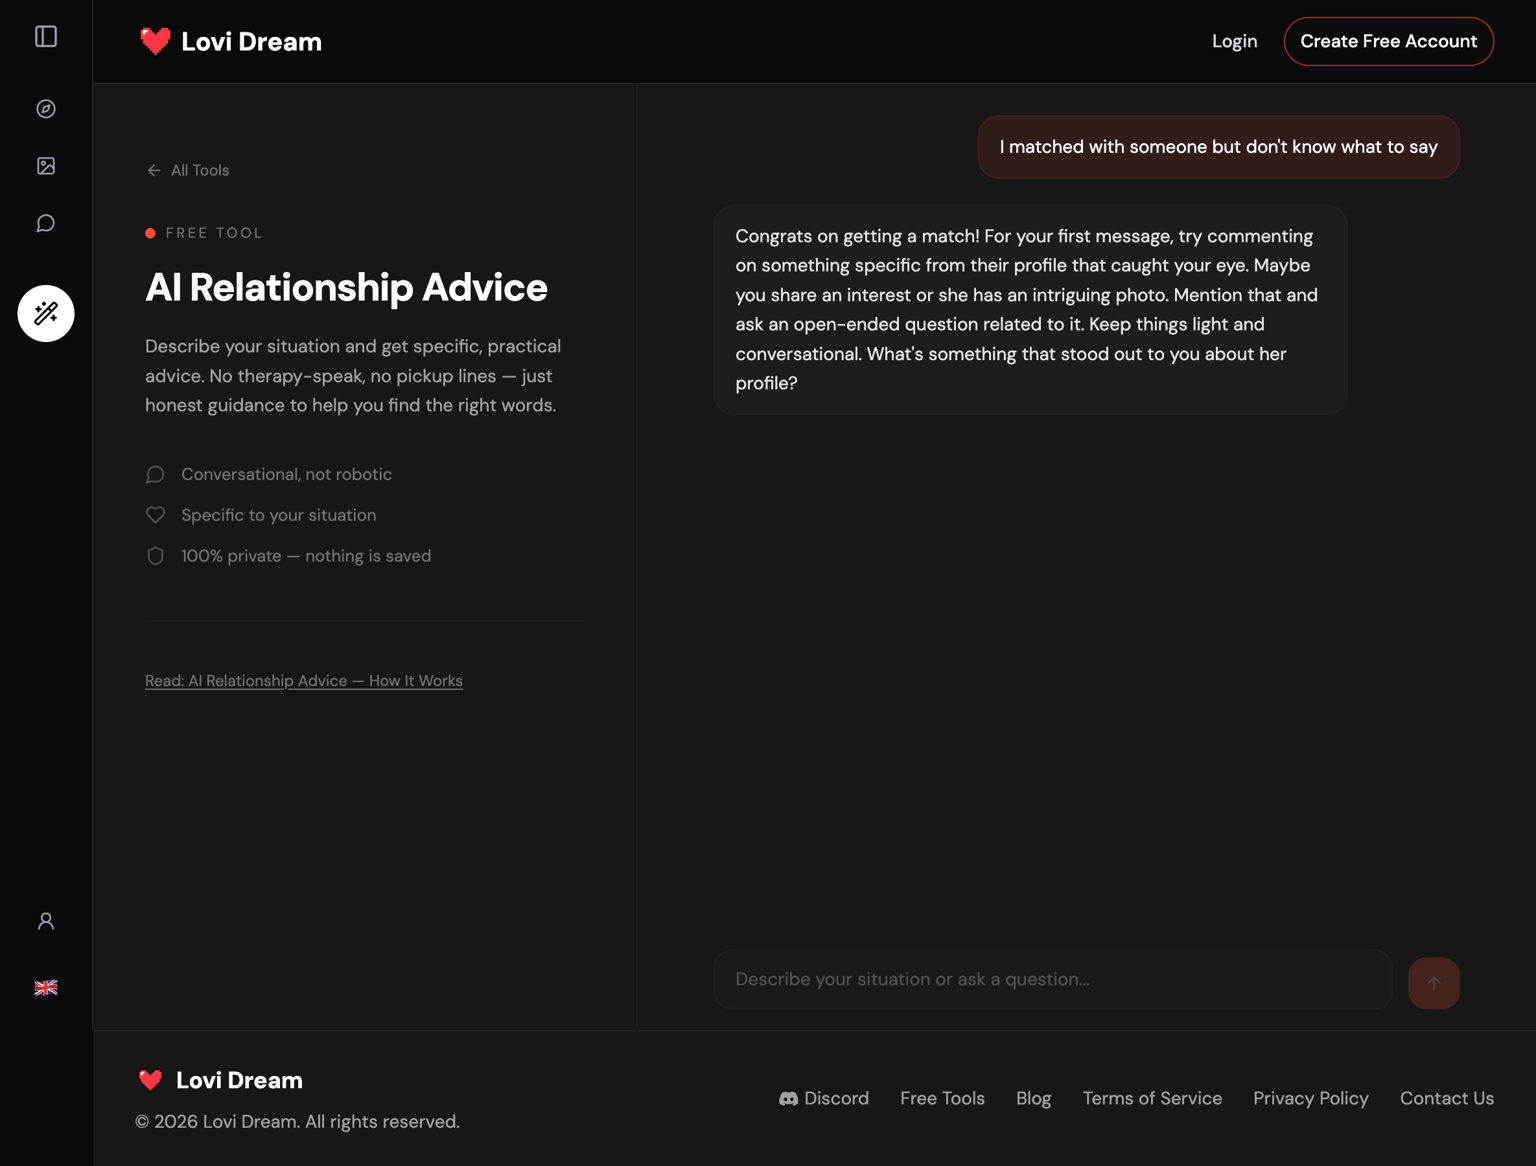Viewport: 1536px width, 1166px height.
Task: Open the chat bubble sidebar icon
Action: pos(46,223)
